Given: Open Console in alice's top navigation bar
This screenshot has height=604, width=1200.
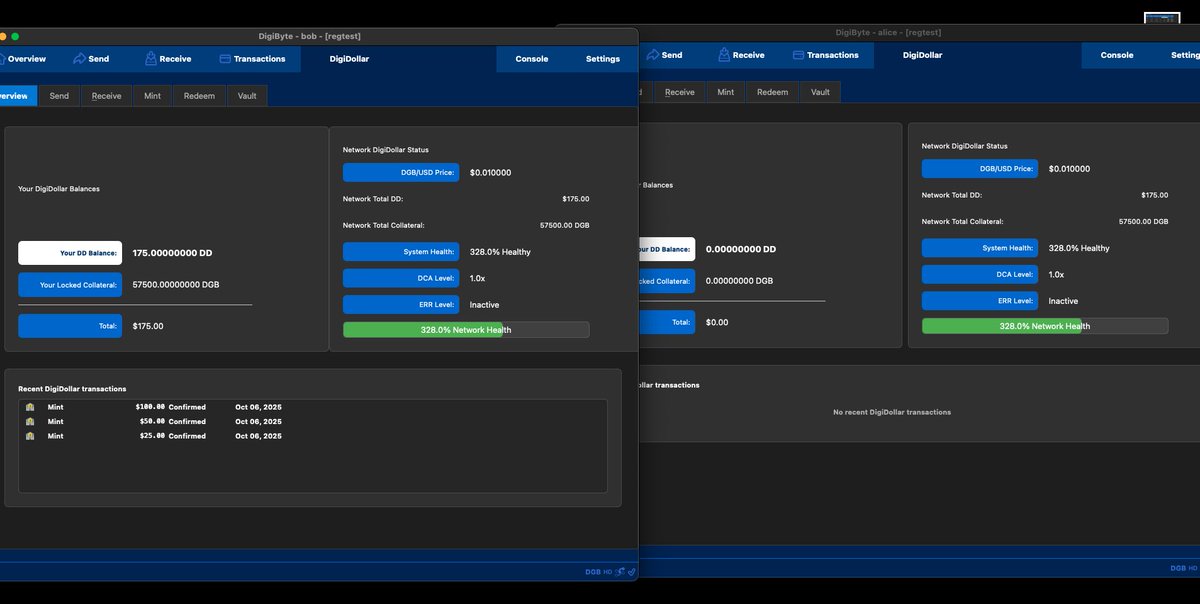Looking at the screenshot, I should pyautogui.click(x=1116, y=55).
